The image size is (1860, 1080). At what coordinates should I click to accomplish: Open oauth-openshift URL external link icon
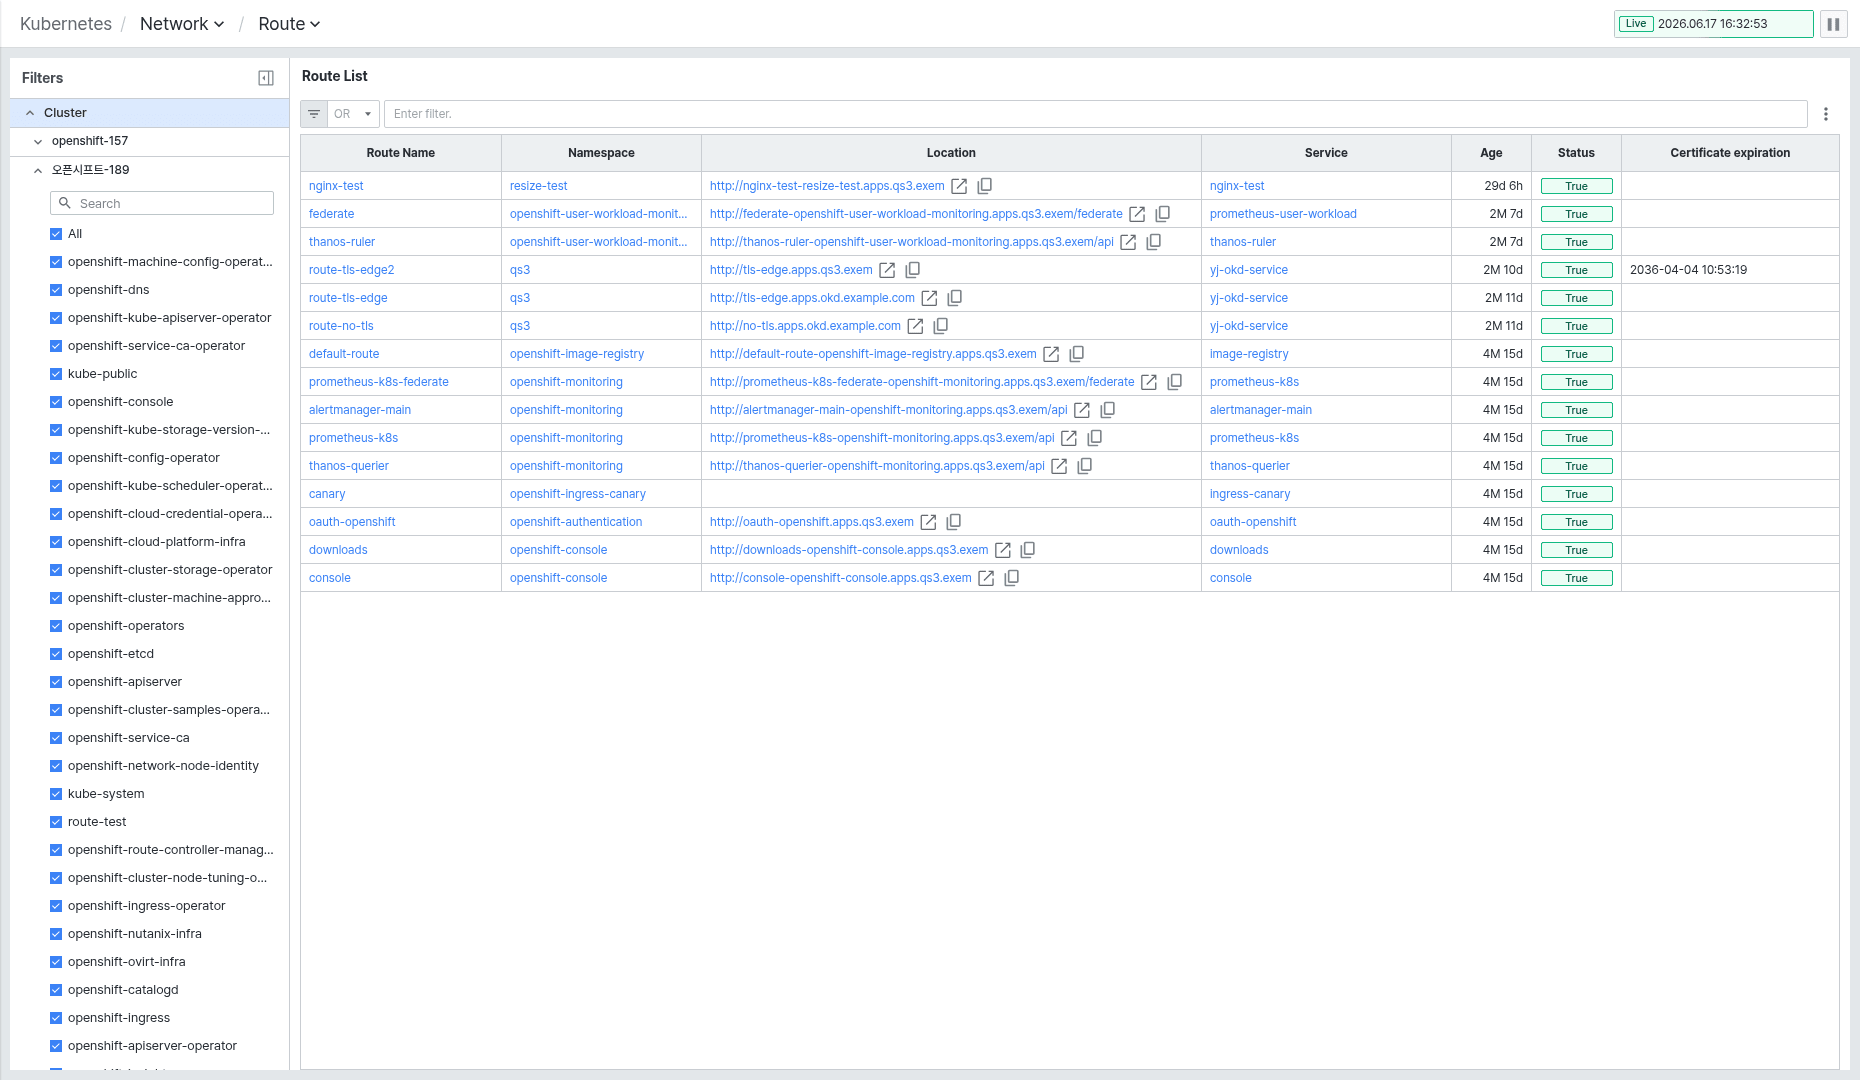point(928,522)
